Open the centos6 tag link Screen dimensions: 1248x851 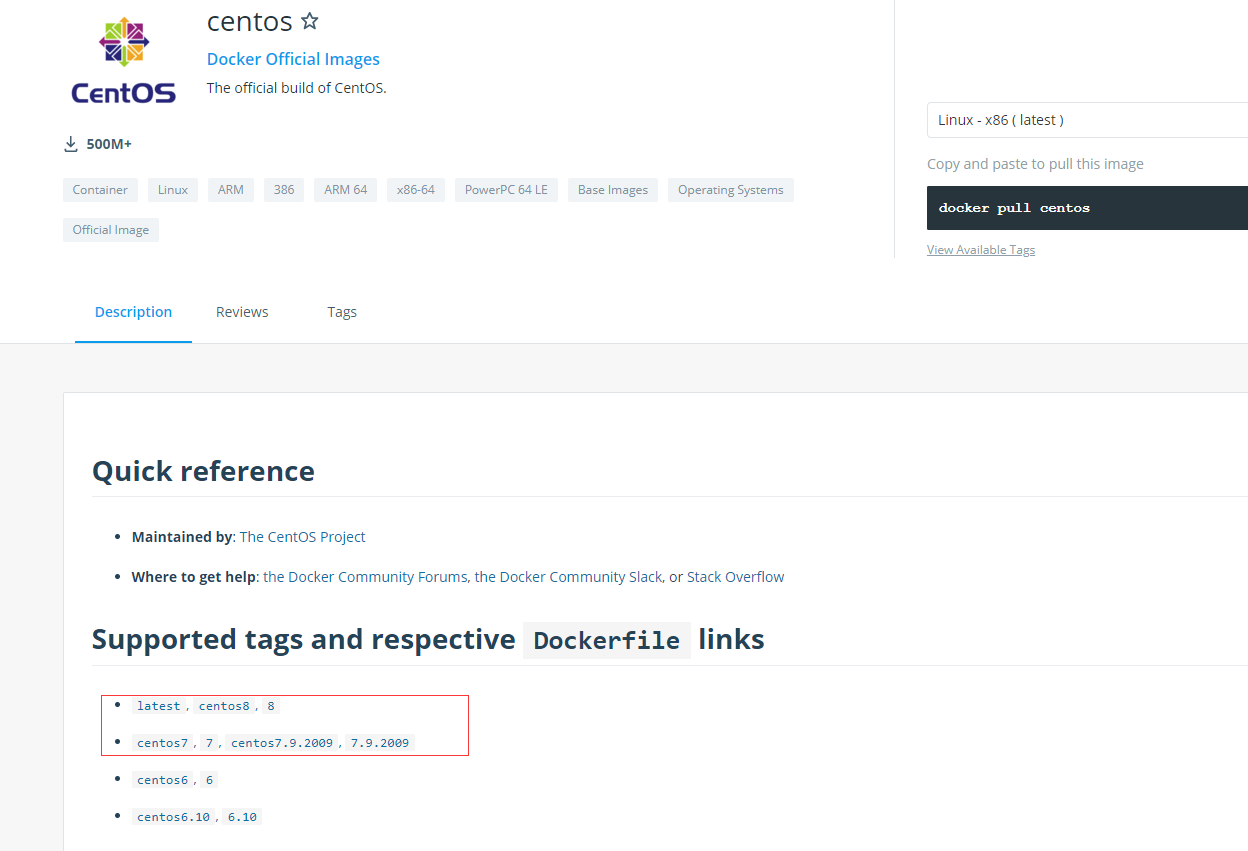[x=162, y=780]
